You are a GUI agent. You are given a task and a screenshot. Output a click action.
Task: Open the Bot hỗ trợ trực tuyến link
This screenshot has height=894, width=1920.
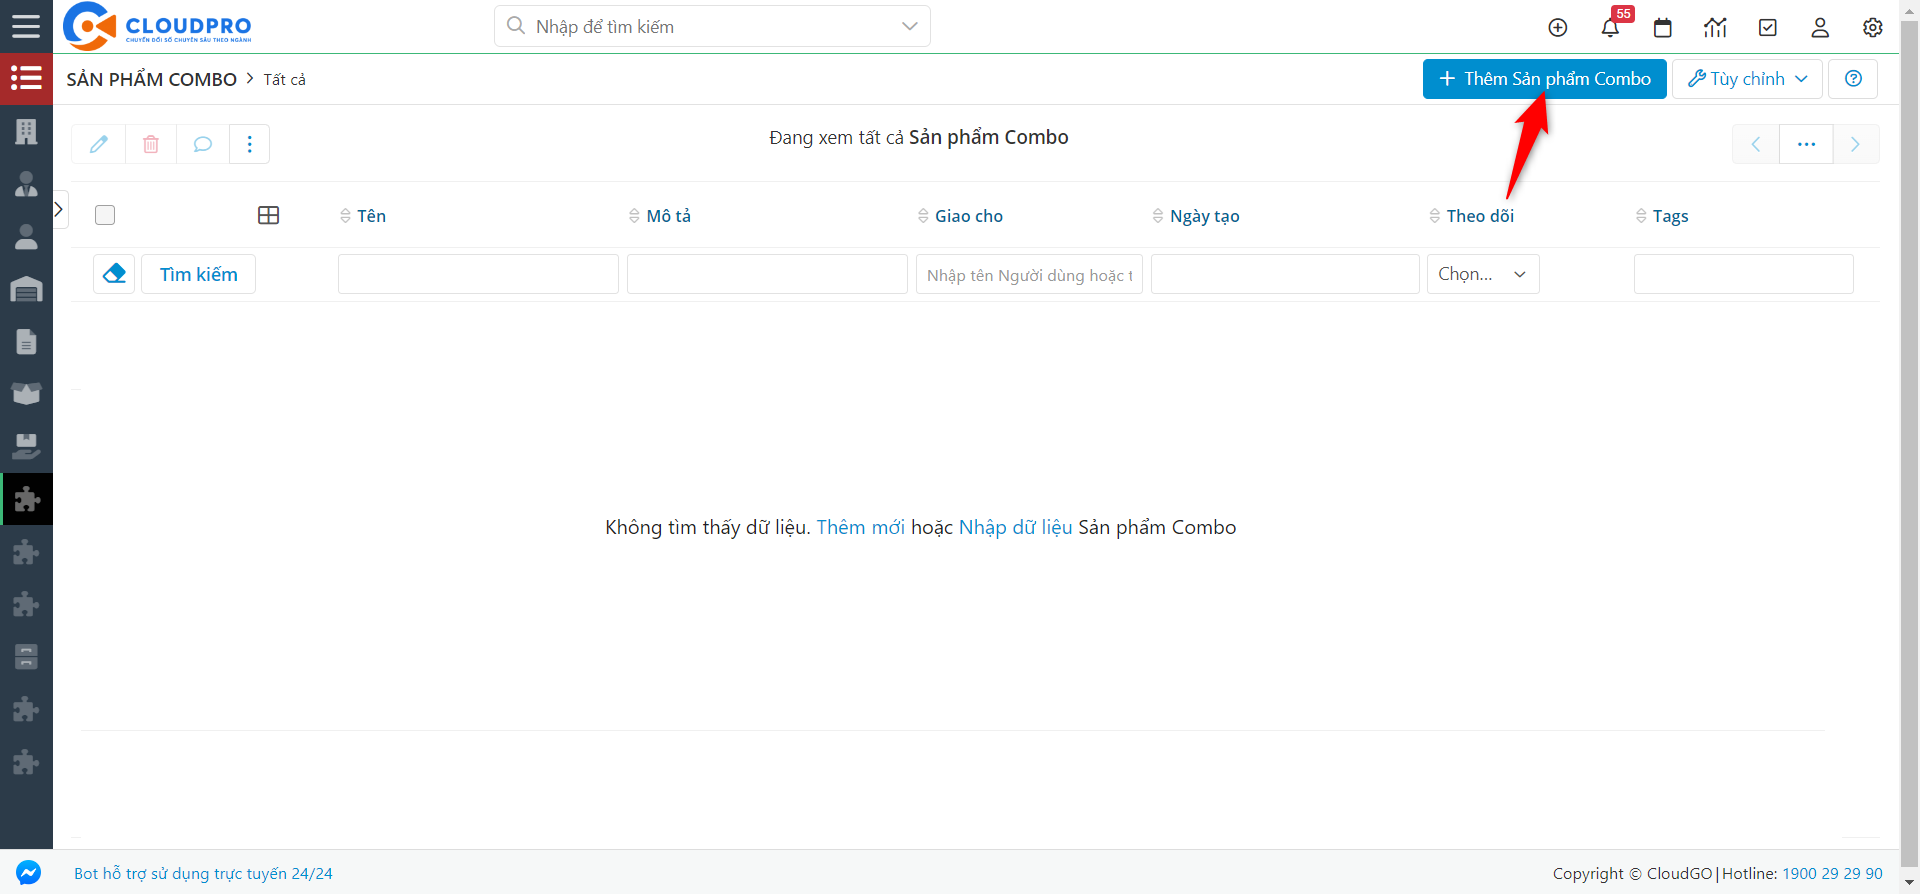click(x=203, y=873)
